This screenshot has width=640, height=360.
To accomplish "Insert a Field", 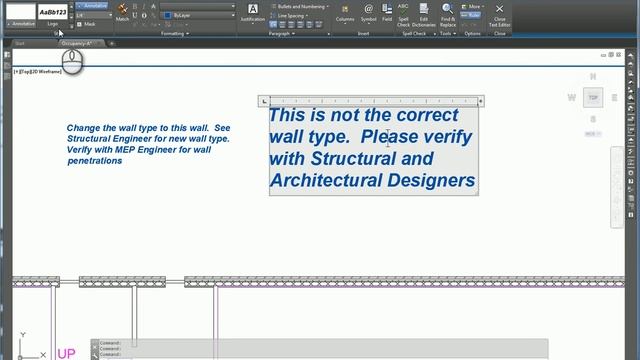I will point(387,13).
